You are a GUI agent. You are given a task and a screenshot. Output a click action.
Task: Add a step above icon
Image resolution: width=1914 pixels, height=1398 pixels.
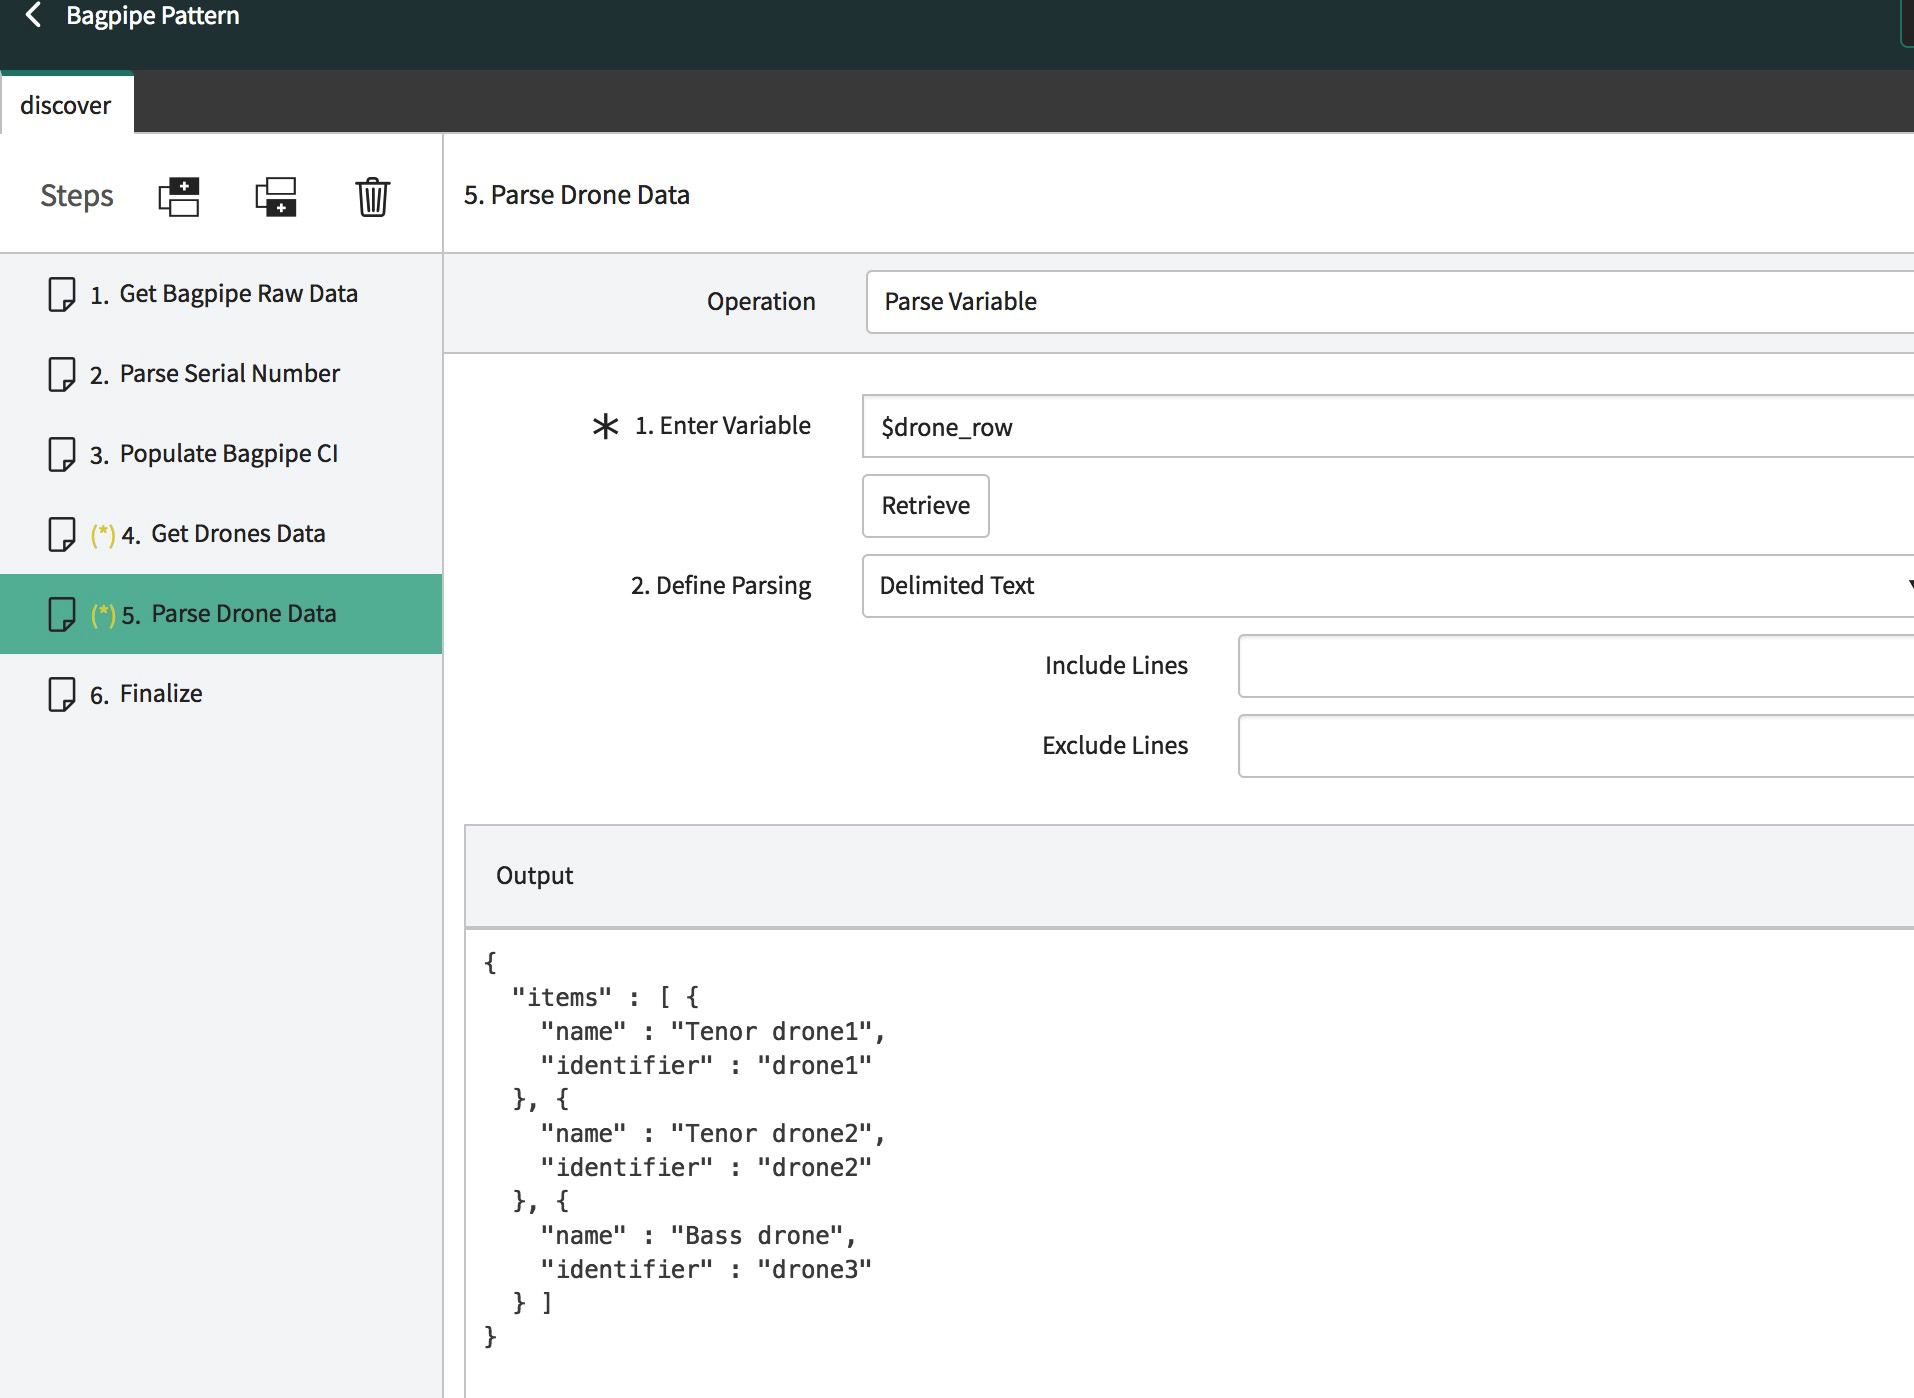[x=179, y=196]
